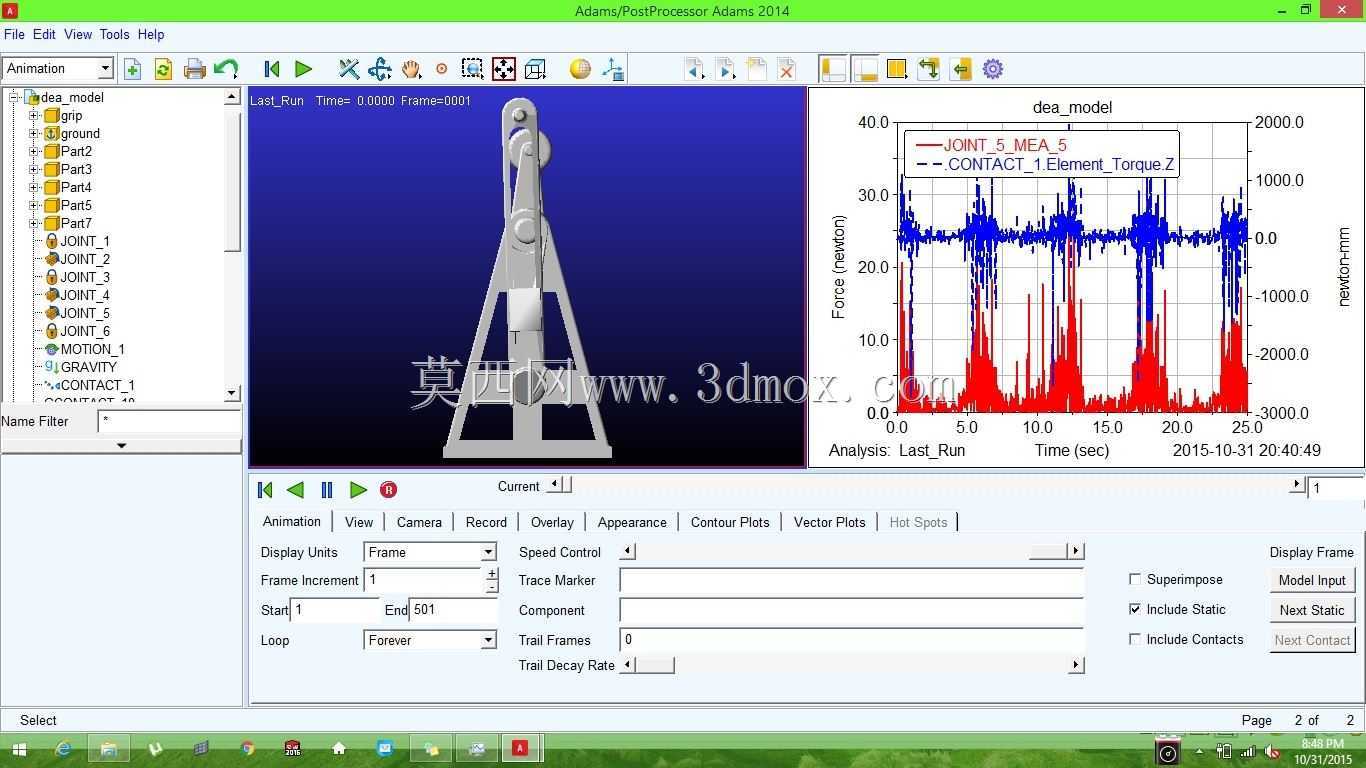Viewport: 1366px width, 768px height.
Task: Open the Tools menu
Action: [x=114, y=34]
